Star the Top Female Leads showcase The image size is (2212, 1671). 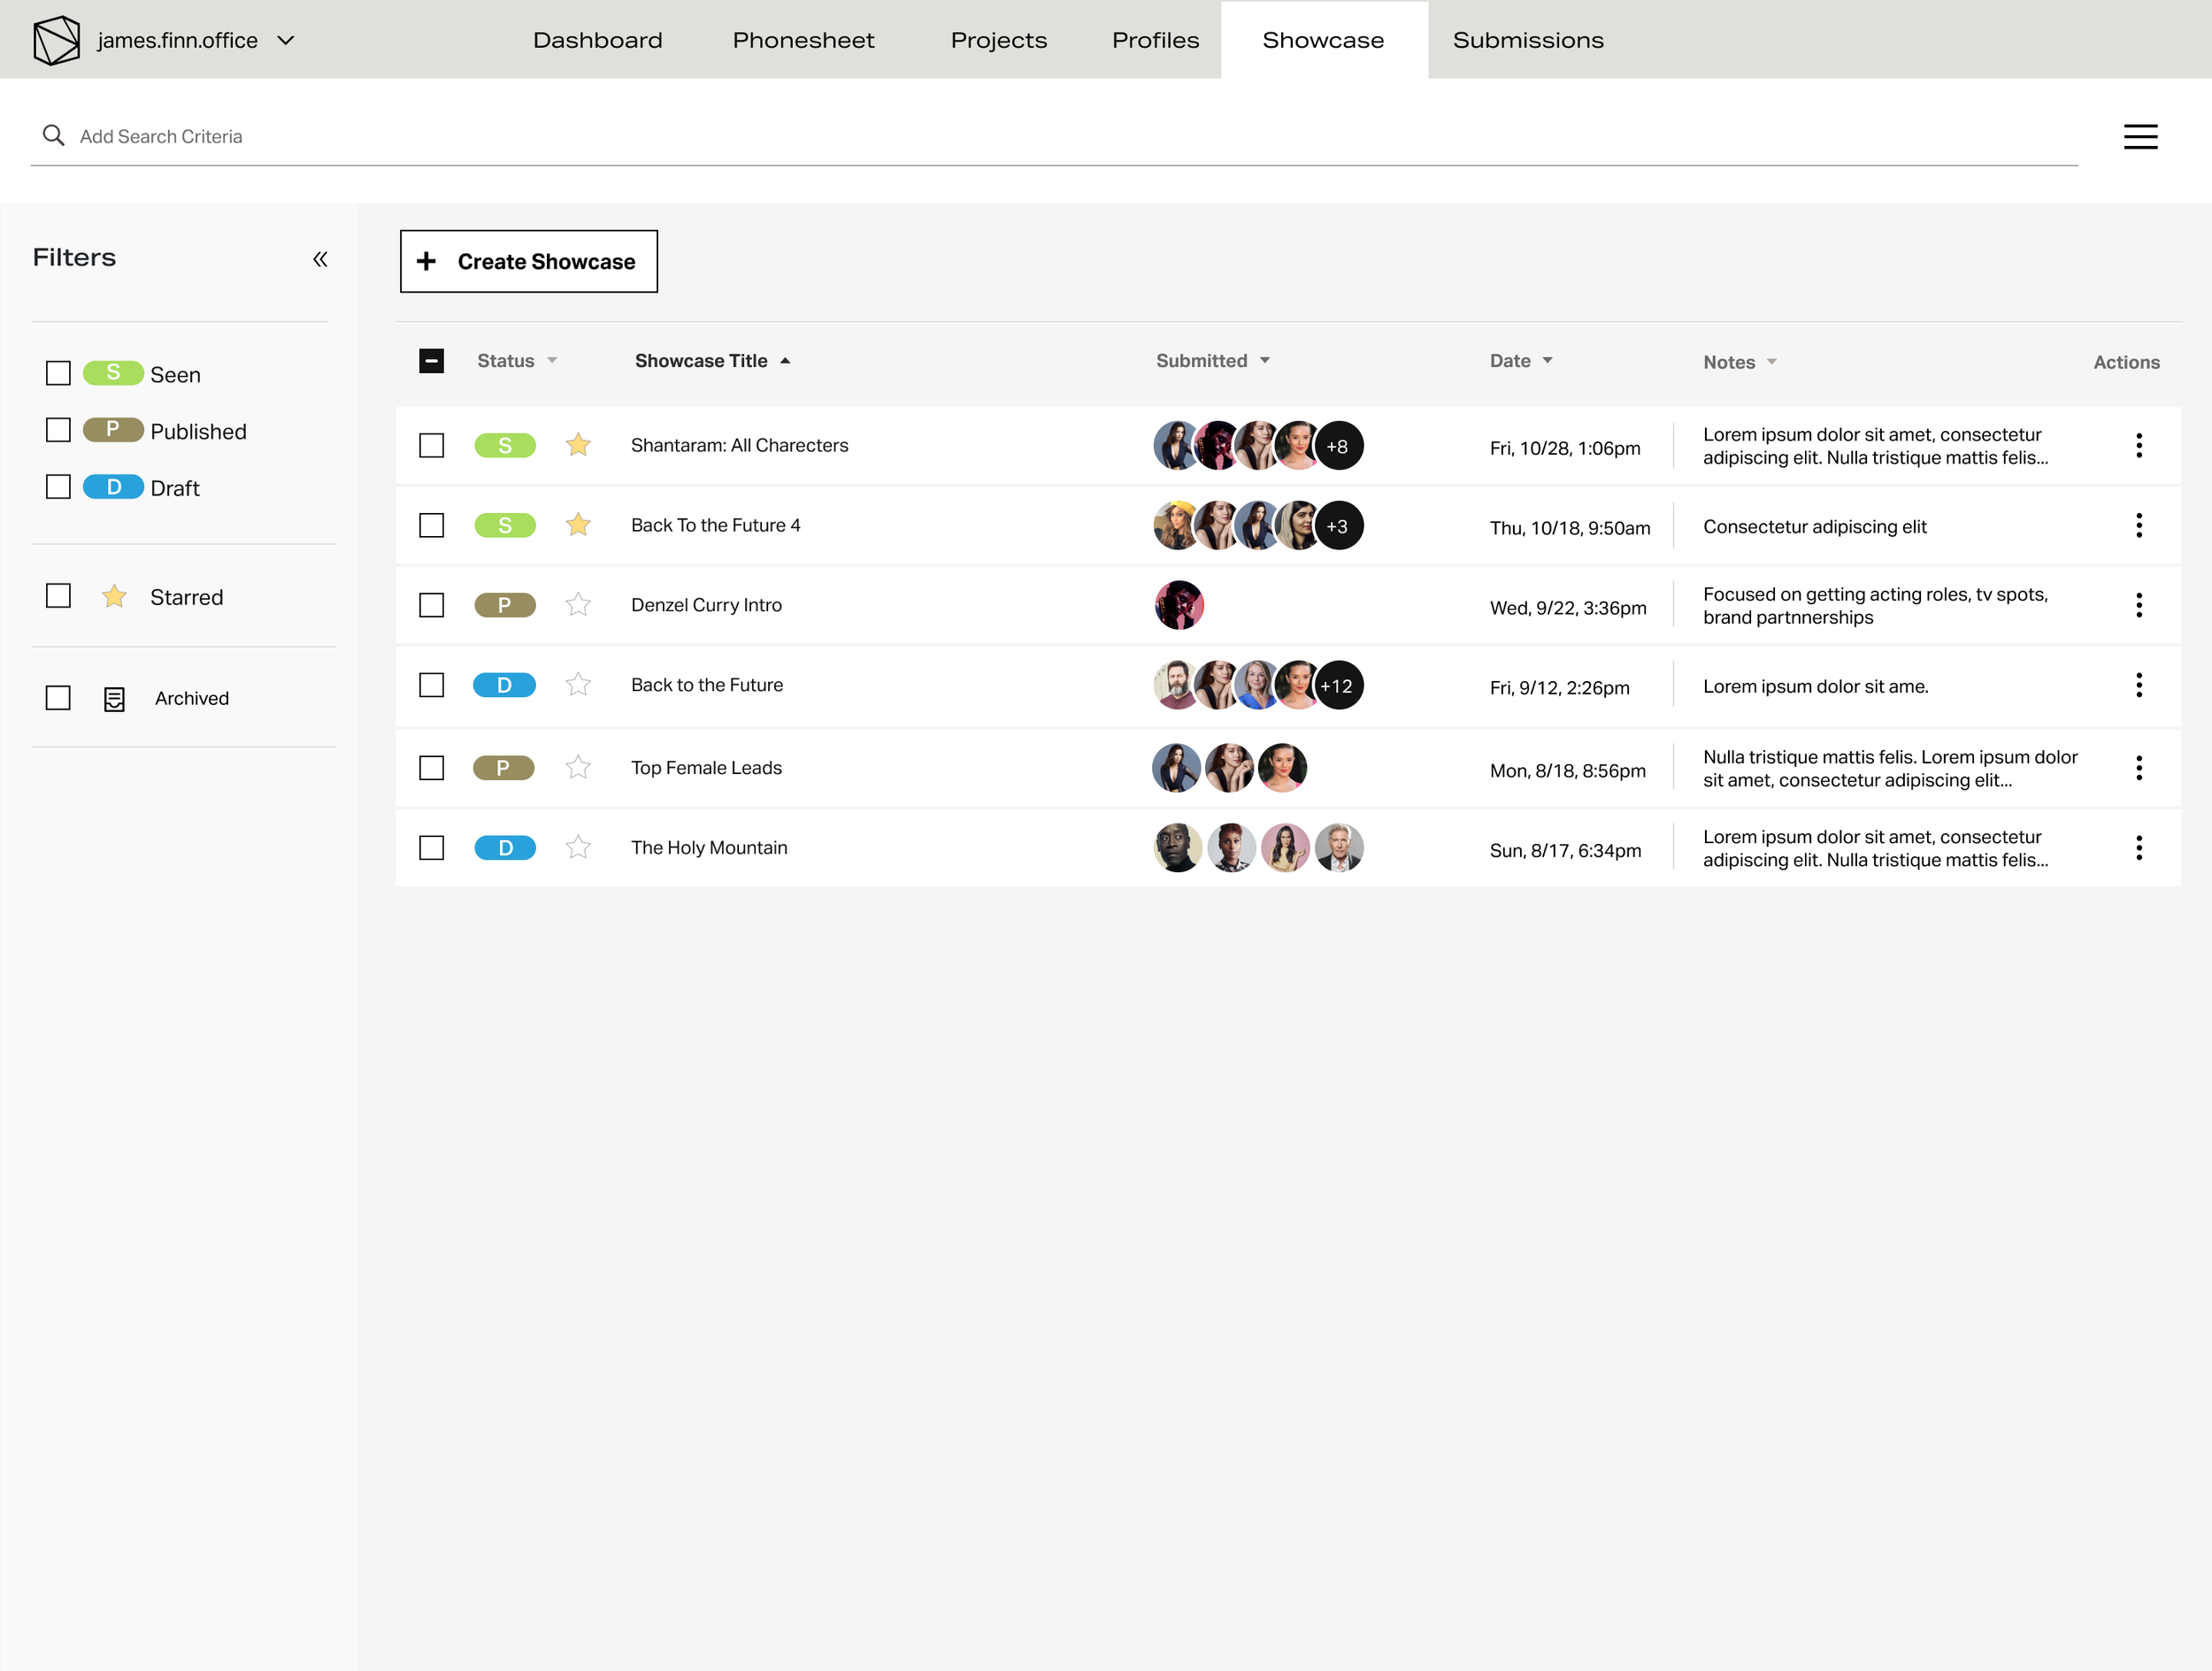578,768
